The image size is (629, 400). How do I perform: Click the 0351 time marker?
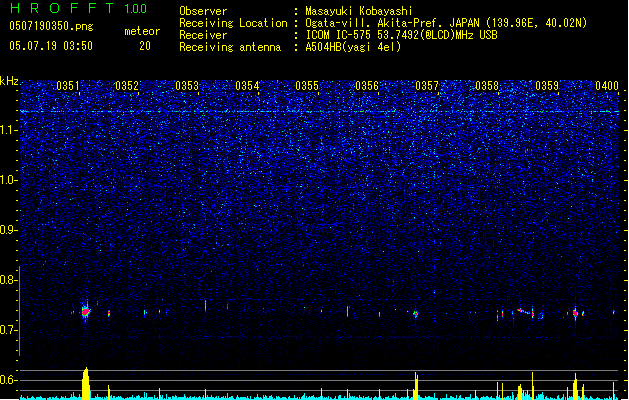pyautogui.click(x=68, y=86)
